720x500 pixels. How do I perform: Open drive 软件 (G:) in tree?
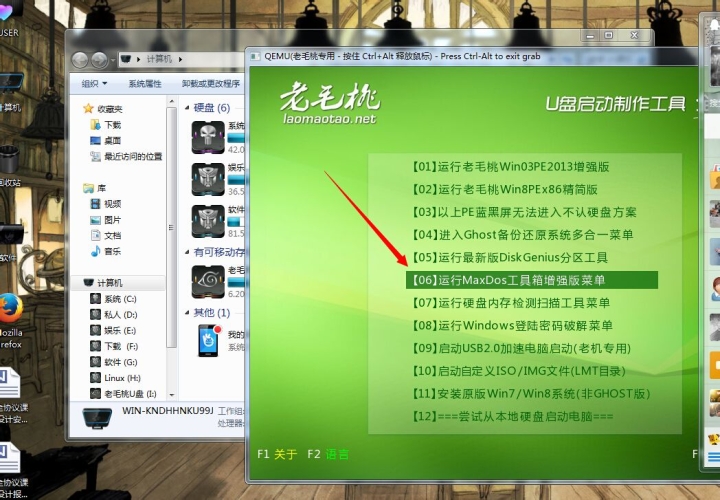tap(121, 362)
